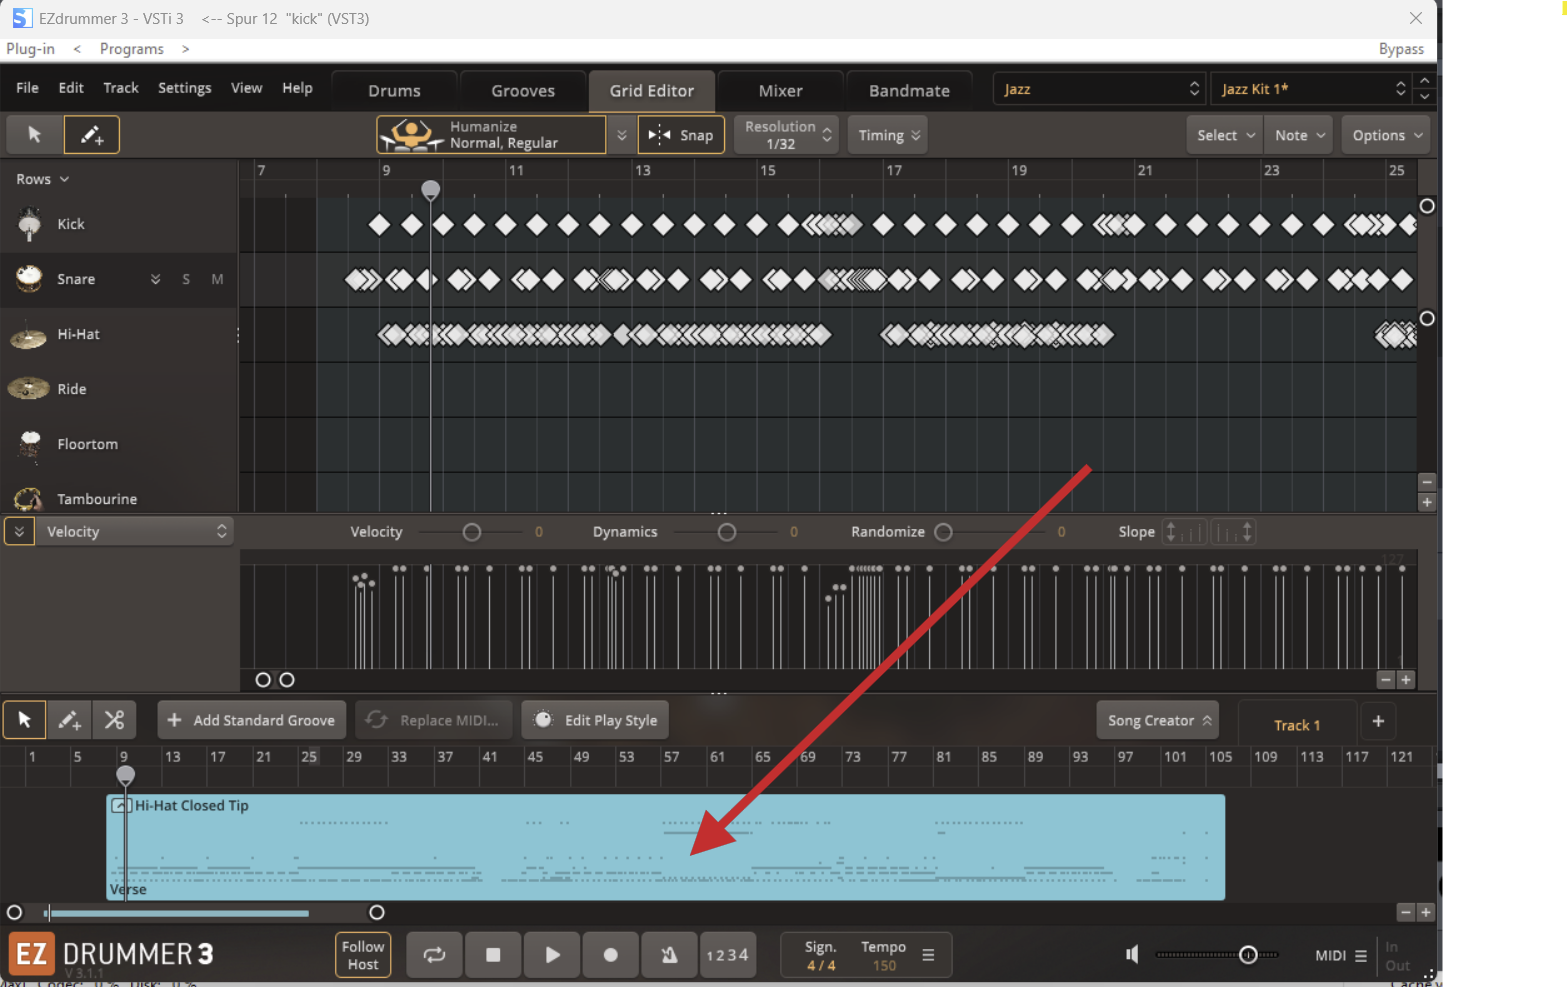Select the Track 1 tab

point(1297,724)
